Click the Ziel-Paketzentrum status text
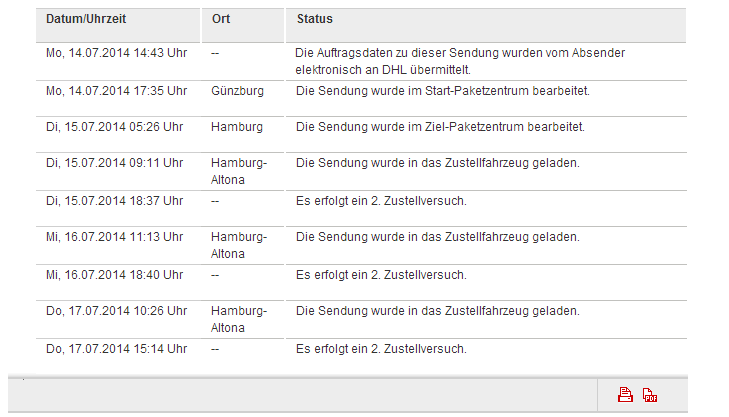Screen dimensions: 729x417 (440, 128)
